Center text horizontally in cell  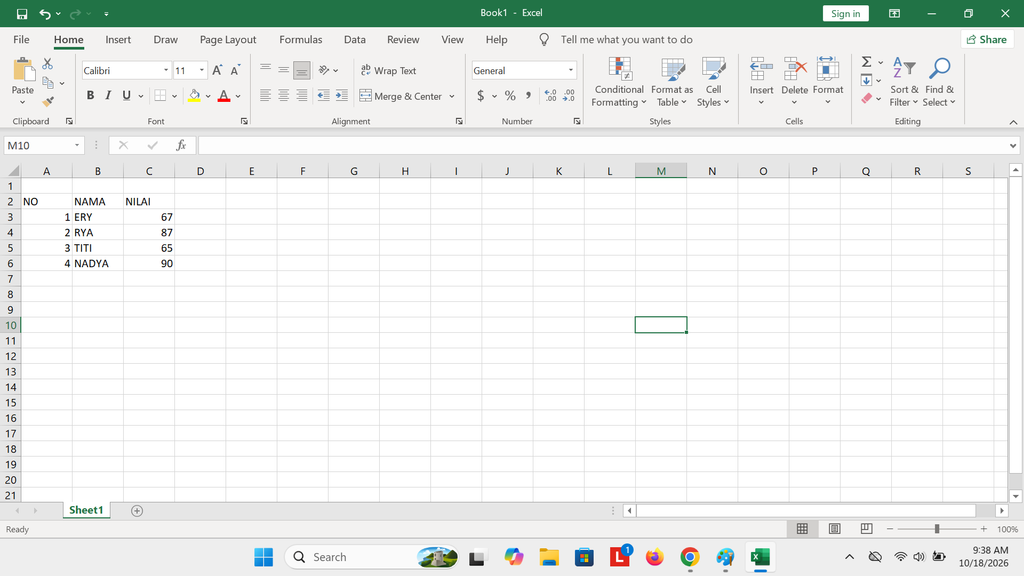click(x=283, y=96)
